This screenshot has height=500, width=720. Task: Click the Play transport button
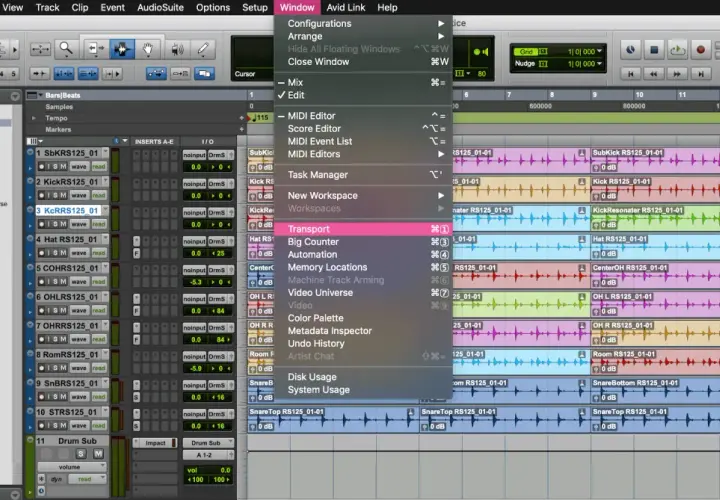pos(677,49)
